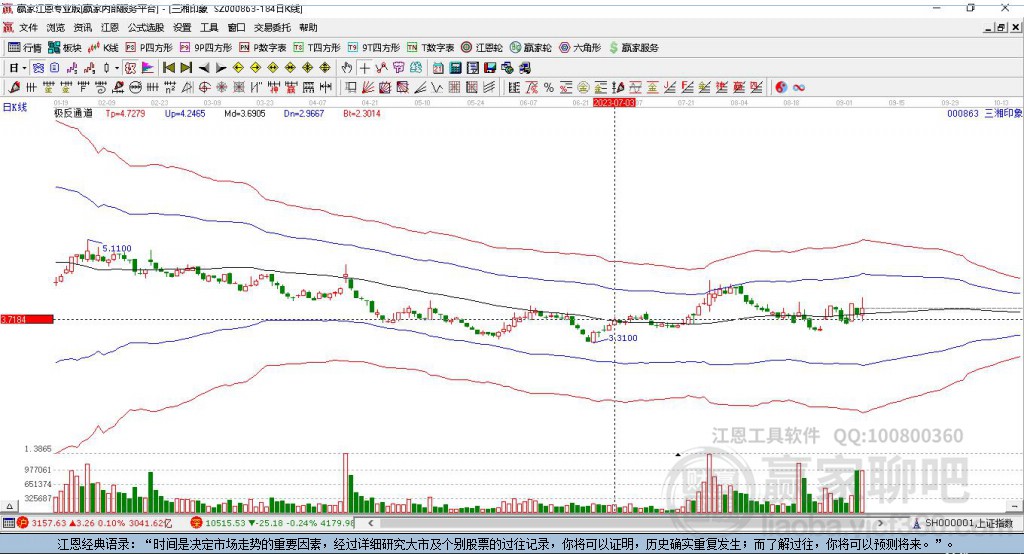
Task: Open the 江恩 menu
Action: point(110,27)
